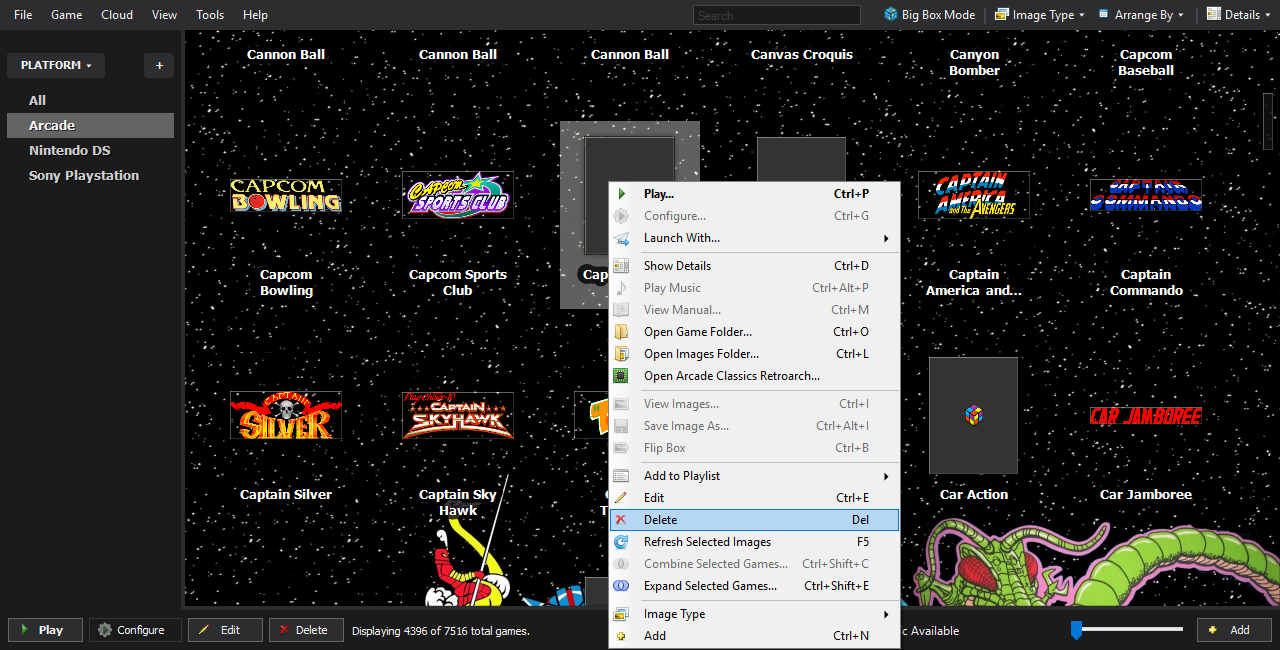Screen dimensions: 1280x650
Task: Select the Captain Commando game logo
Action: point(1146,195)
